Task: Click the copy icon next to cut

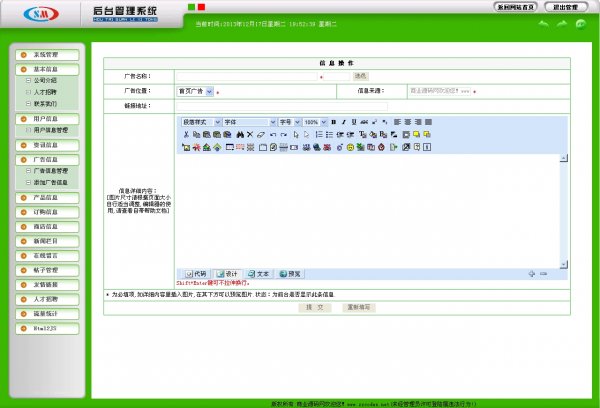Action: click(x=196, y=134)
